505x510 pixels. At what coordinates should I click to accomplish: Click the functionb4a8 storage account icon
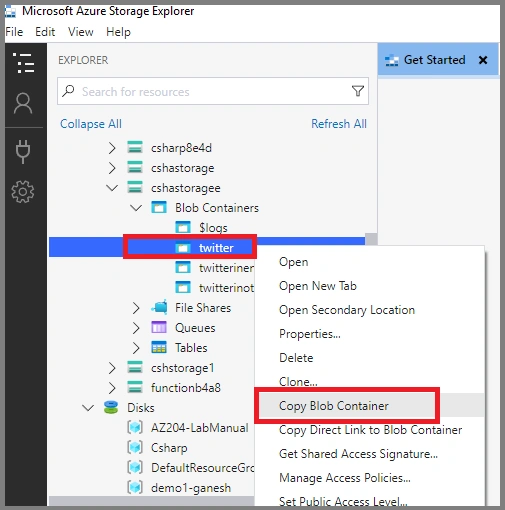click(x=135, y=387)
